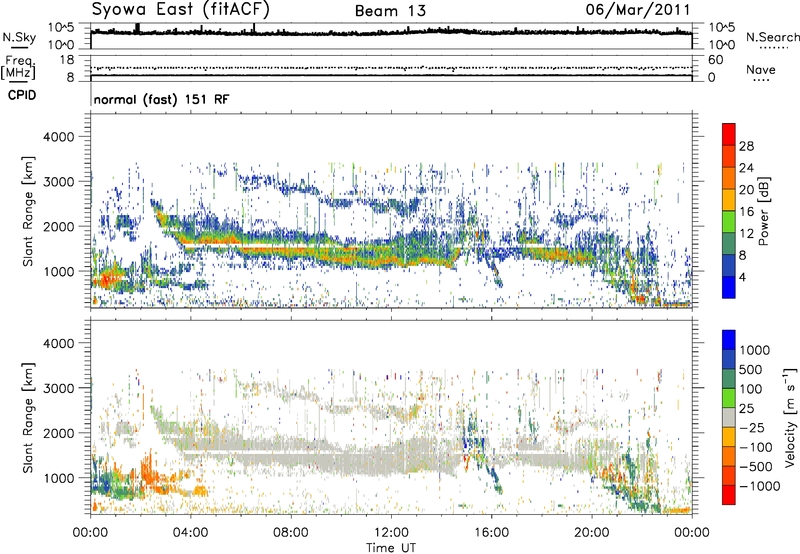The height and width of the screenshot is (554, 800).
Task: Click the 'Nave' legend label
Action: click(x=761, y=69)
